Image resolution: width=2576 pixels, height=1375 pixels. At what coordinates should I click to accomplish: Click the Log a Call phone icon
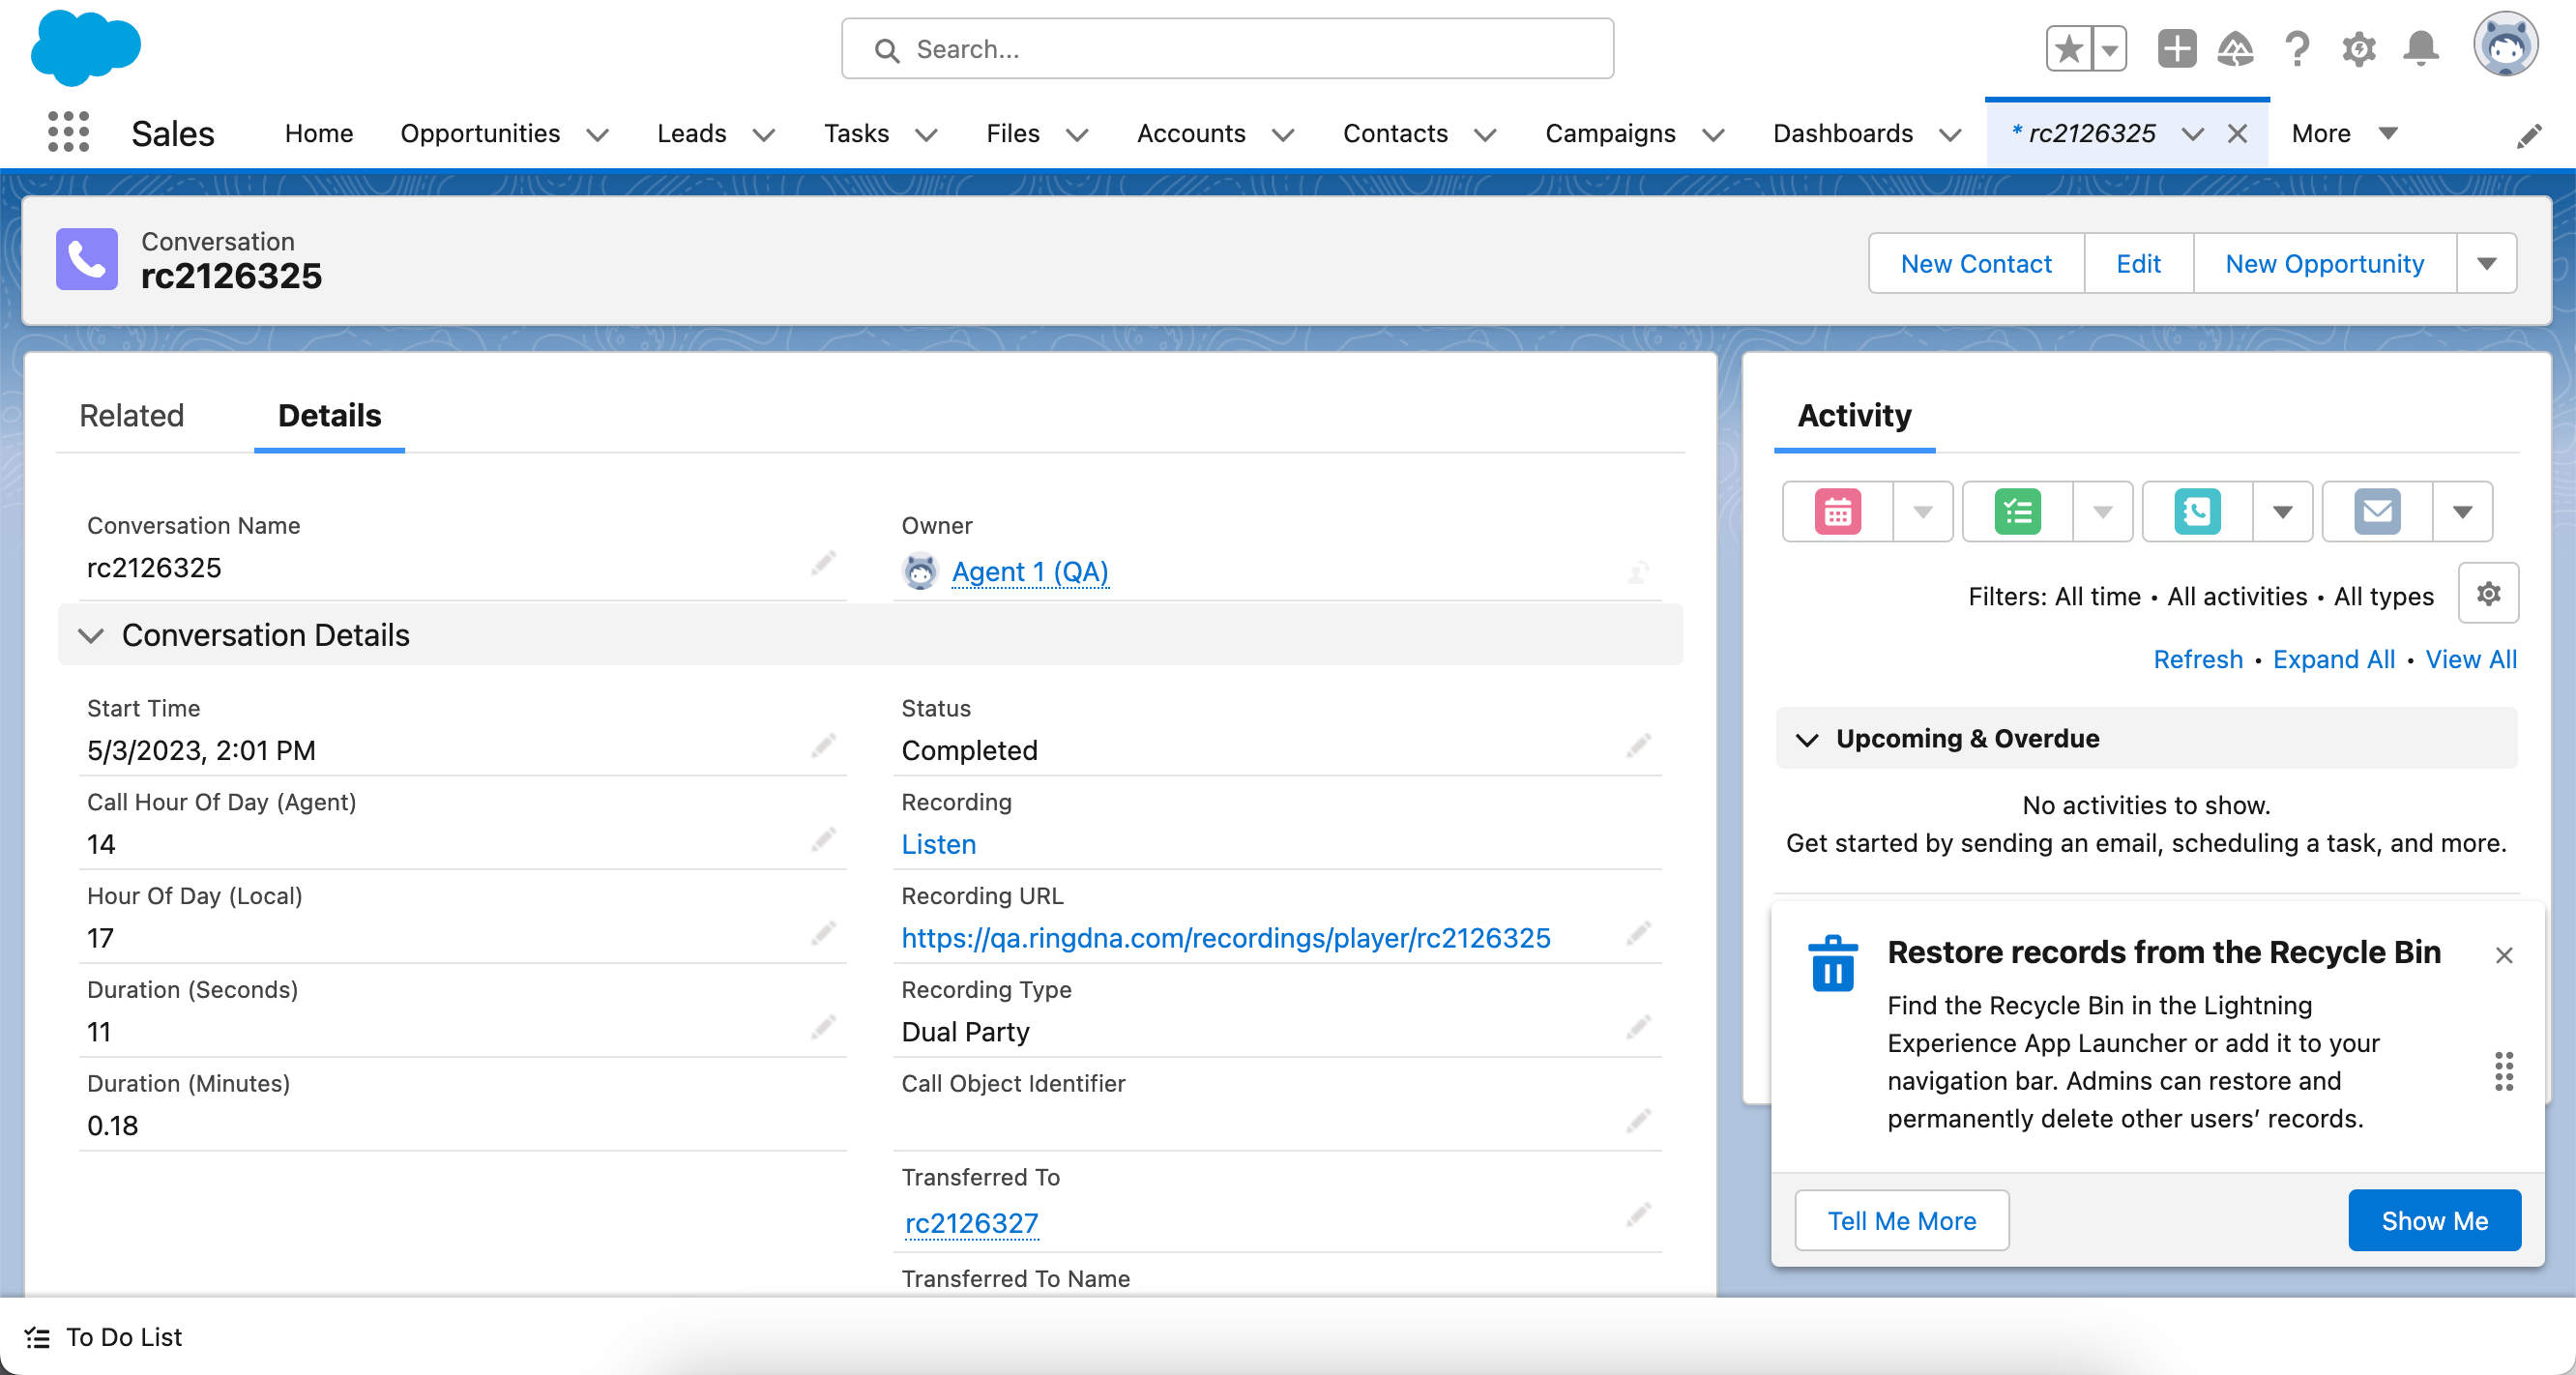tap(2197, 512)
